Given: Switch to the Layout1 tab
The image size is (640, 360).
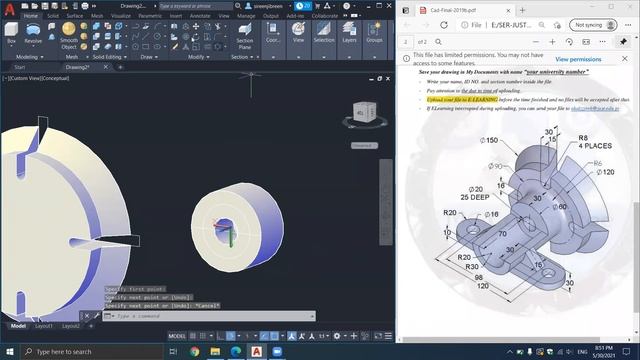Looking at the screenshot, I should [44, 326].
